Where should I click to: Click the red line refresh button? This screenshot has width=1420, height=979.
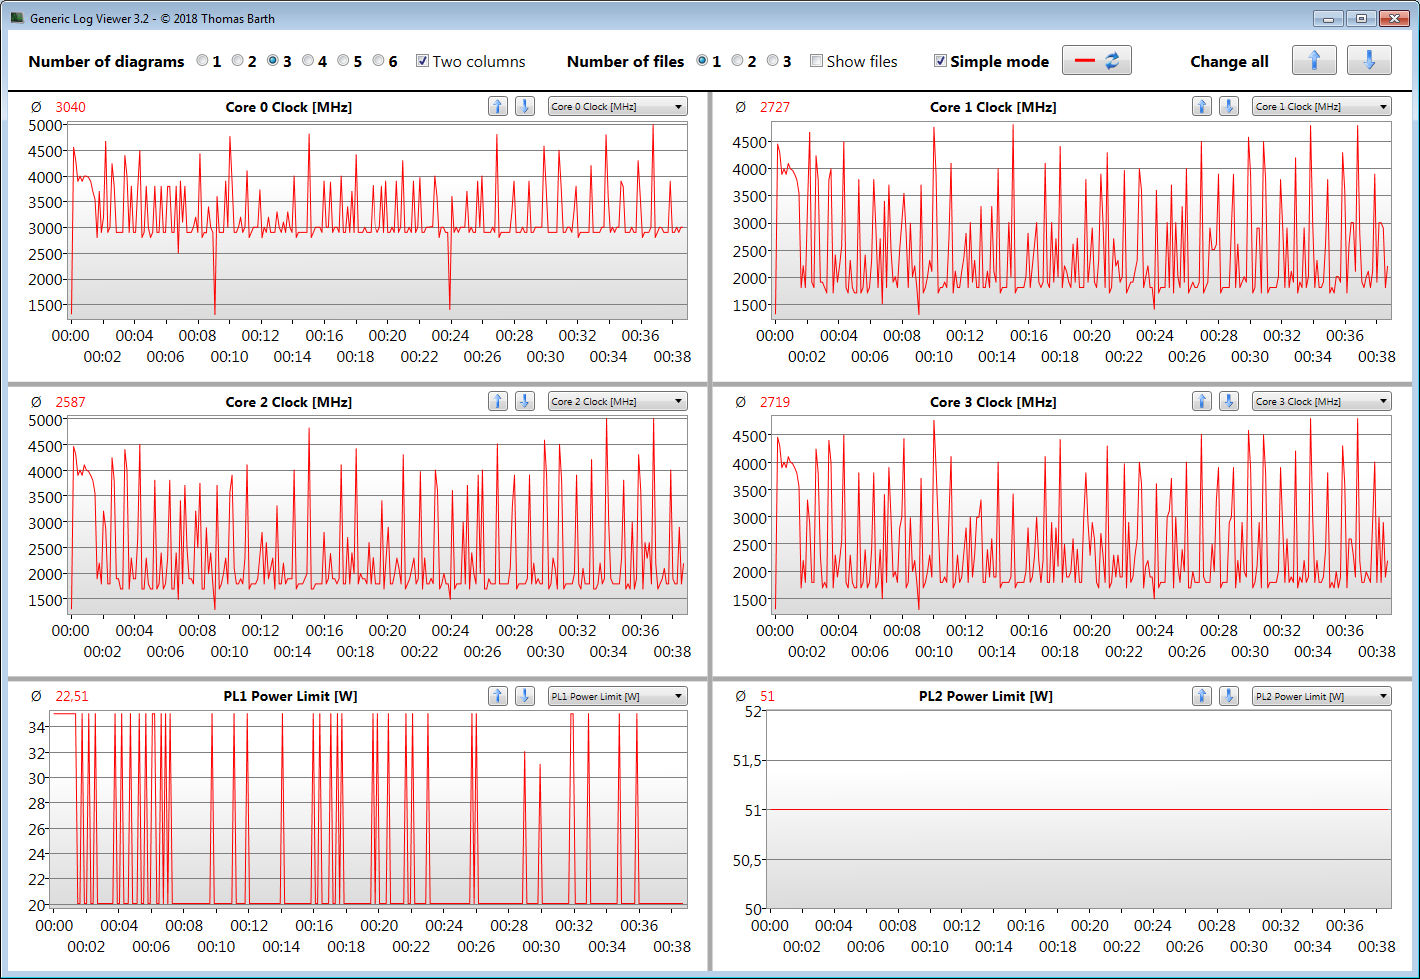[1096, 60]
